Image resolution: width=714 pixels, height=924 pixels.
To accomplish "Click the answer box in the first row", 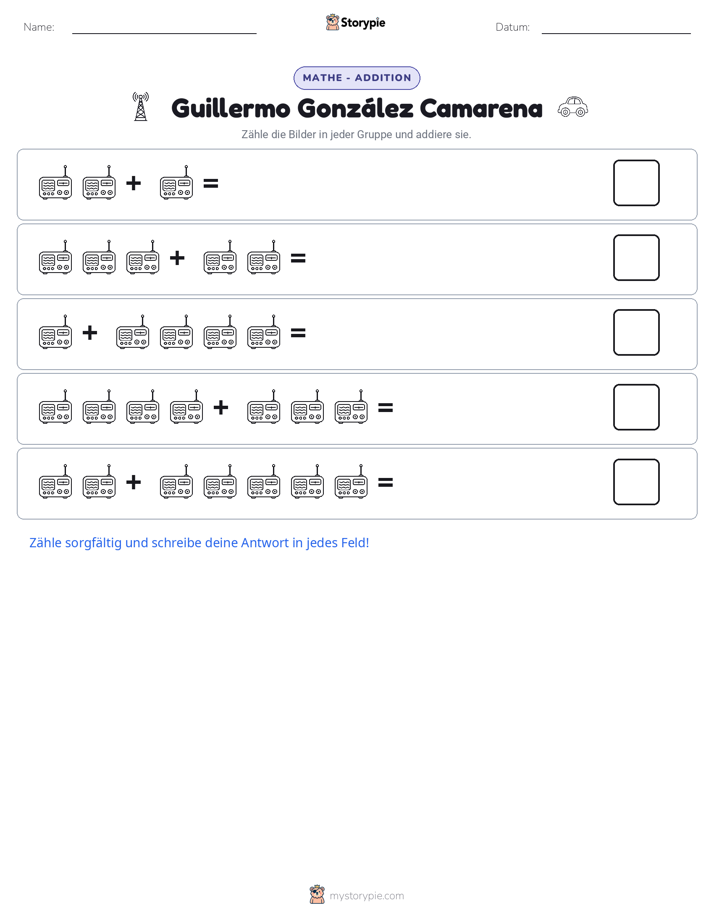I will [636, 183].
